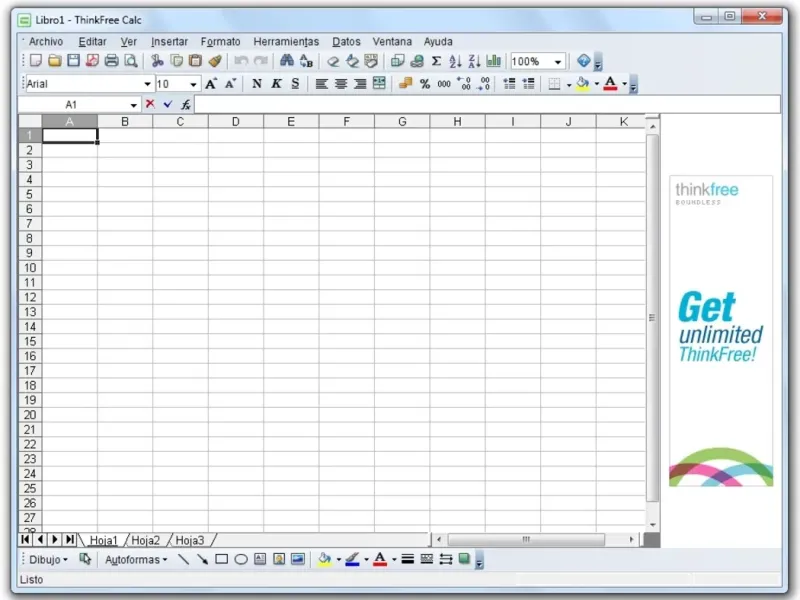Expand the A1 name box dropdown
The image size is (800, 600).
point(134,105)
